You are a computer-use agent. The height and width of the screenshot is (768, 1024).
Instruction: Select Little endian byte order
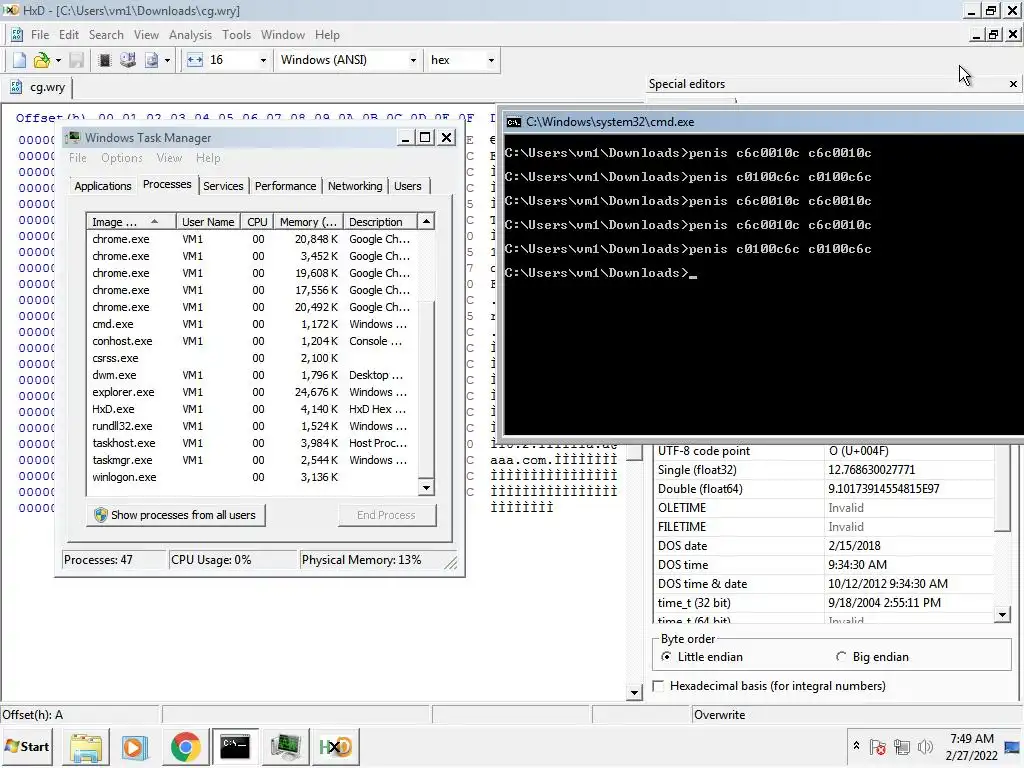703,657
